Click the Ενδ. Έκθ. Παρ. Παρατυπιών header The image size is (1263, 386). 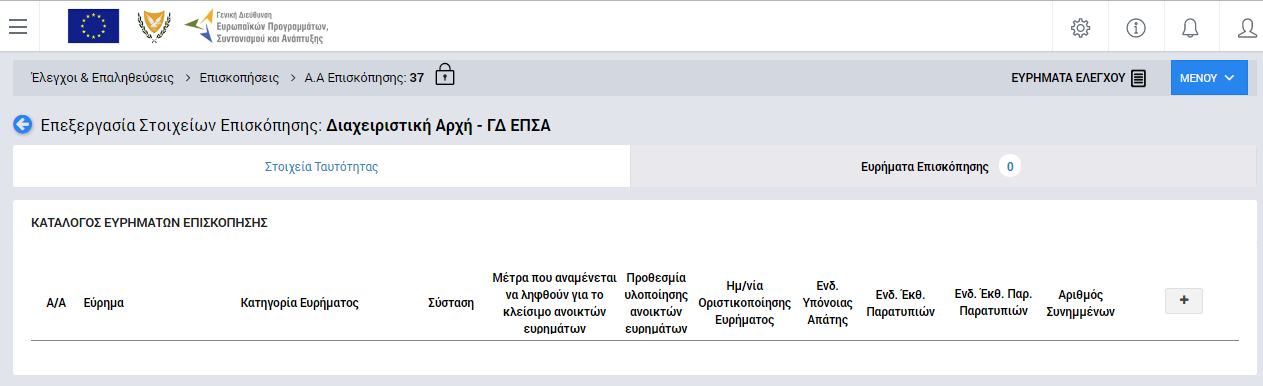point(993,302)
